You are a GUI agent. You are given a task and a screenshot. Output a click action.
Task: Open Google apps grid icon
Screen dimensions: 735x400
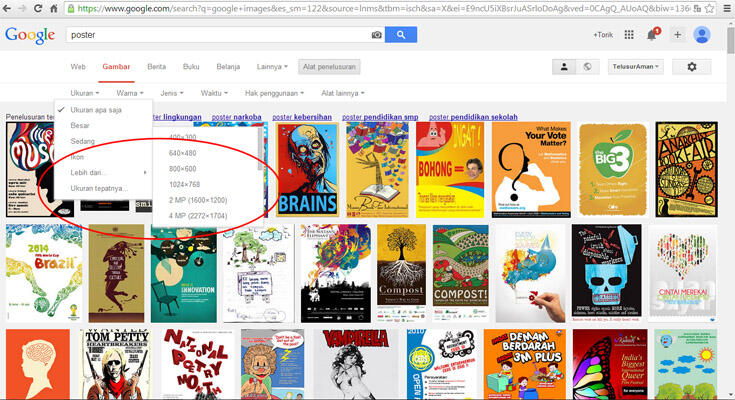click(x=629, y=35)
